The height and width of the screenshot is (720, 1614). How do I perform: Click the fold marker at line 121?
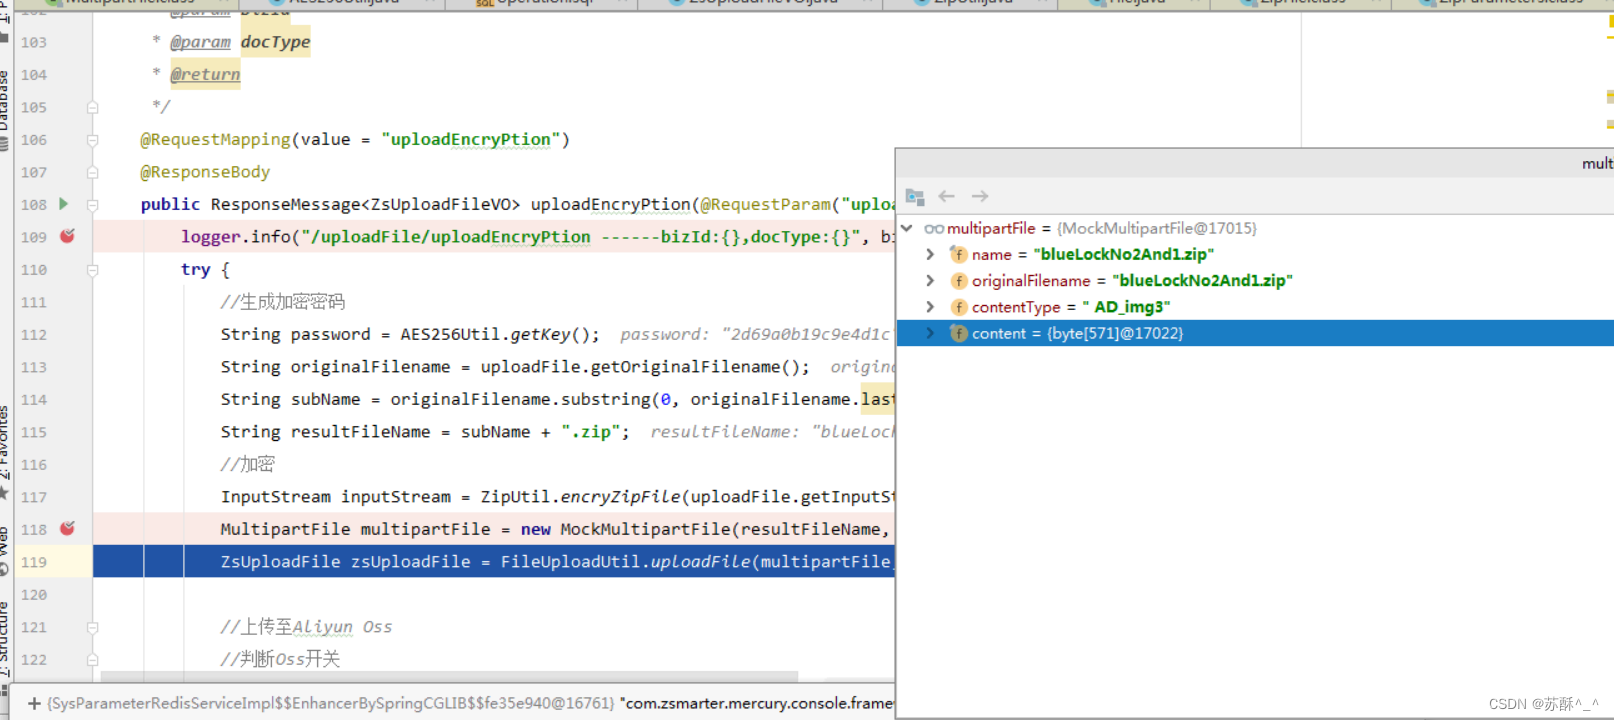coord(92,627)
